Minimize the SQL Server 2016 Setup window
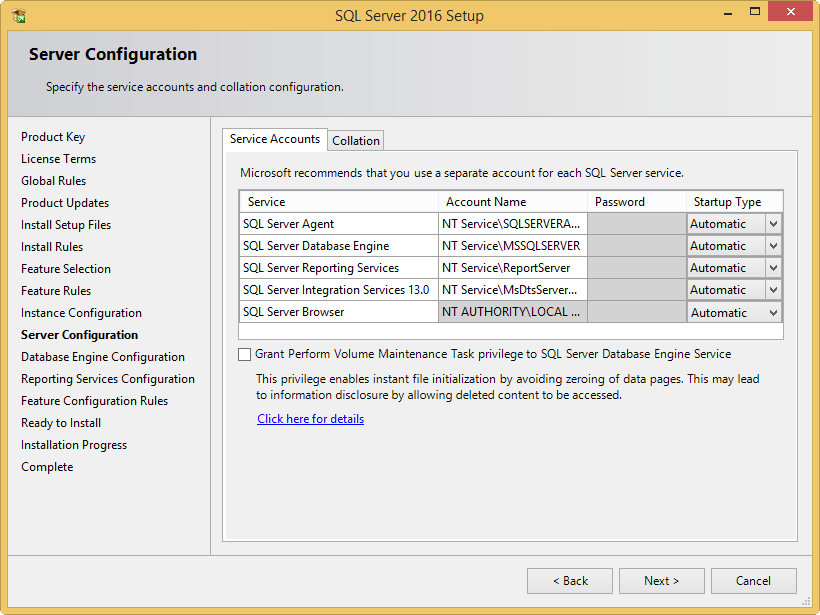This screenshot has width=820, height=615. click(x=727, y=13)
